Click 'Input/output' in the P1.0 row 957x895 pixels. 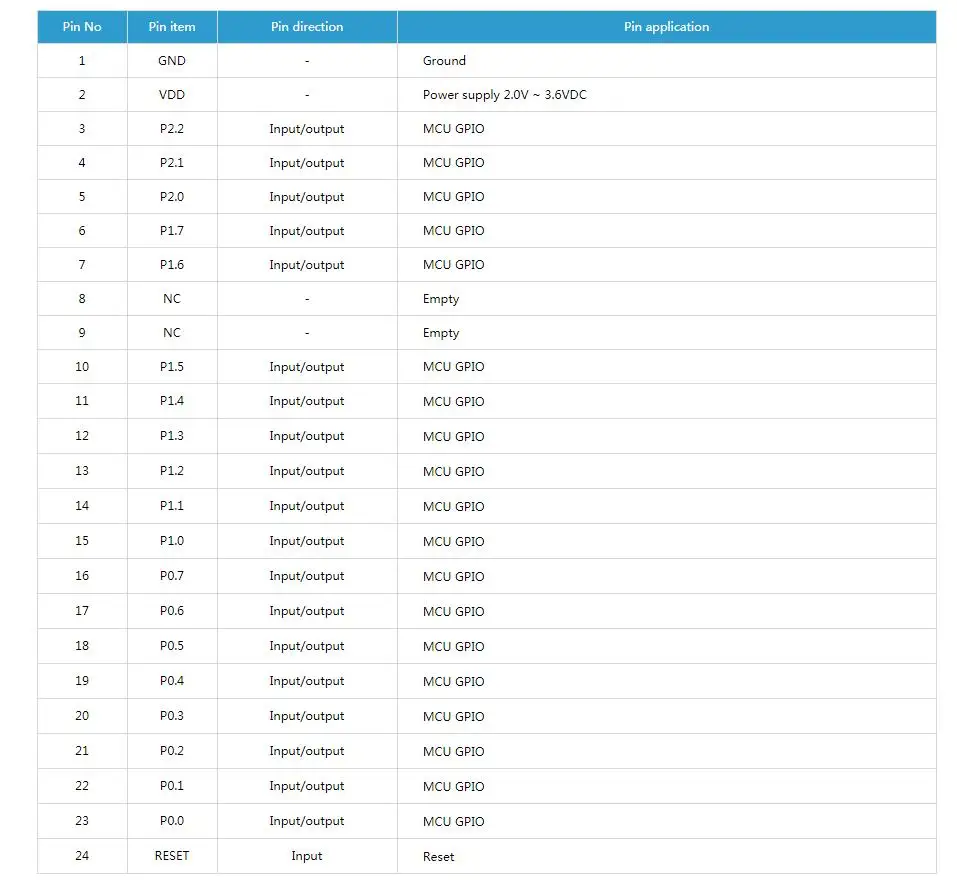point(307,541)
